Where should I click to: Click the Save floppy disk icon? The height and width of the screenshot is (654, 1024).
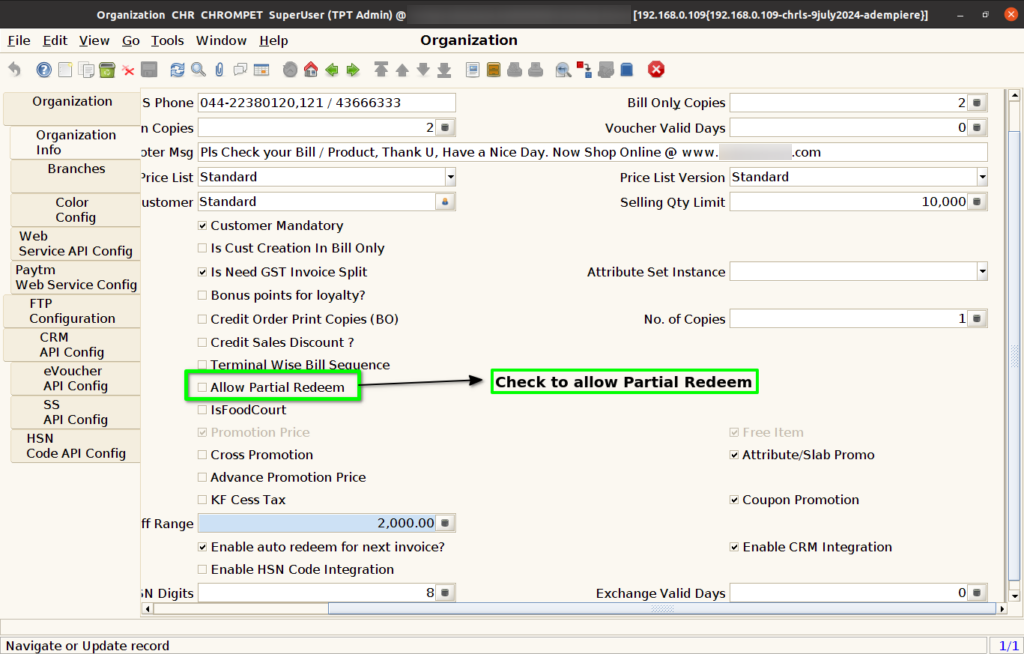tap(150, 69)
